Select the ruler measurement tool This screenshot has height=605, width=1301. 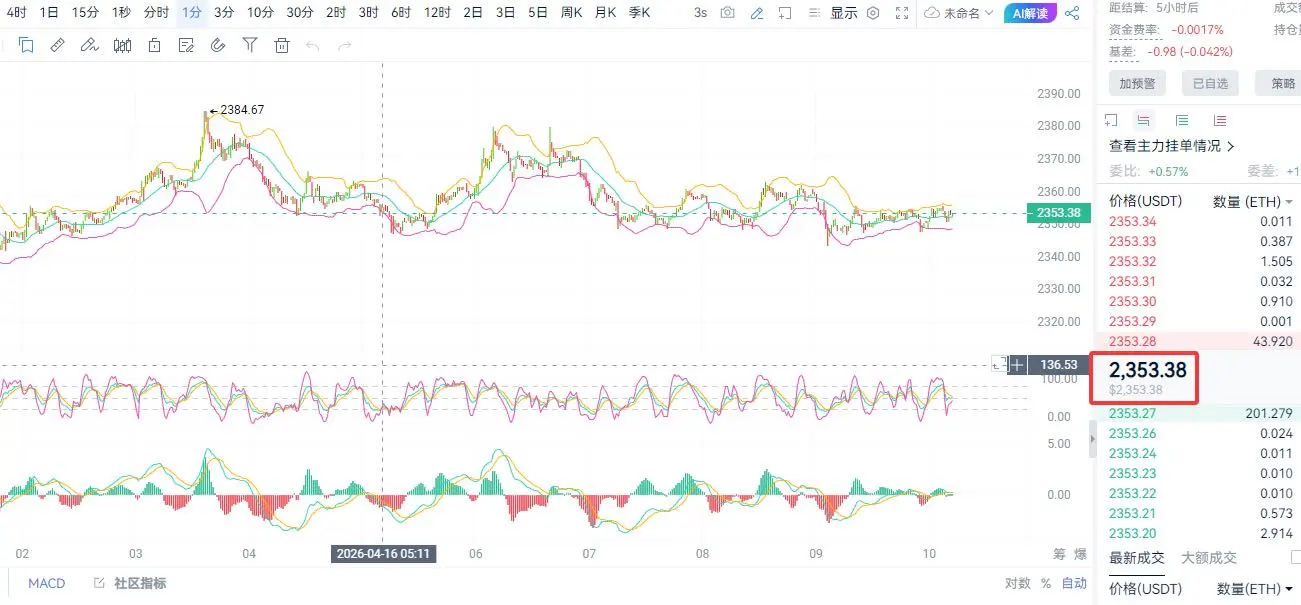(57, 45)
